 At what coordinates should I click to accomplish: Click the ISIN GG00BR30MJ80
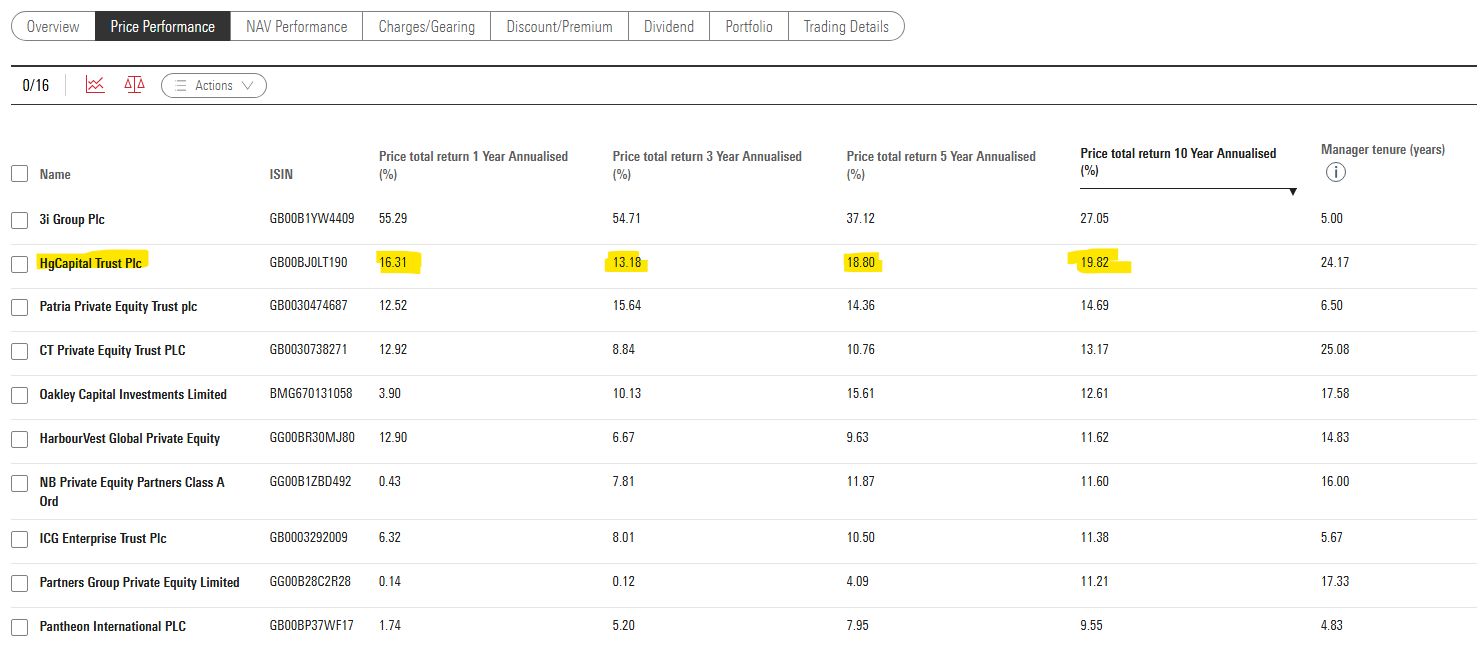pyautogui.click(x=312, y=438)
